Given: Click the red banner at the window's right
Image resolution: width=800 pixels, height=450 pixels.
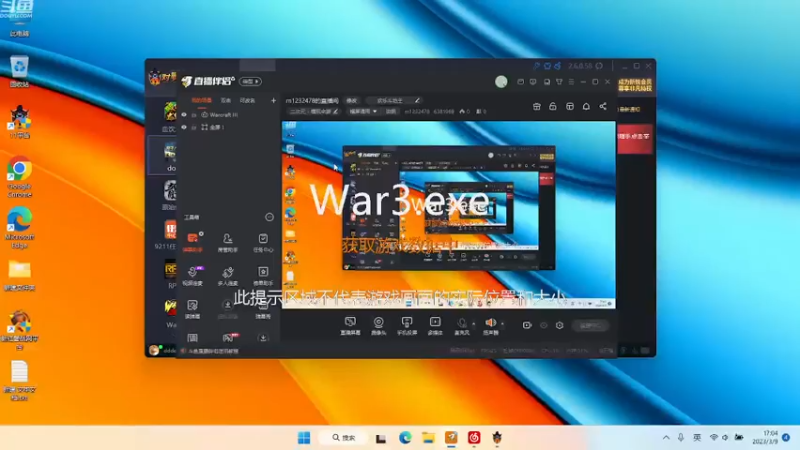Looking at the screenshot, I should pos(635,138).
